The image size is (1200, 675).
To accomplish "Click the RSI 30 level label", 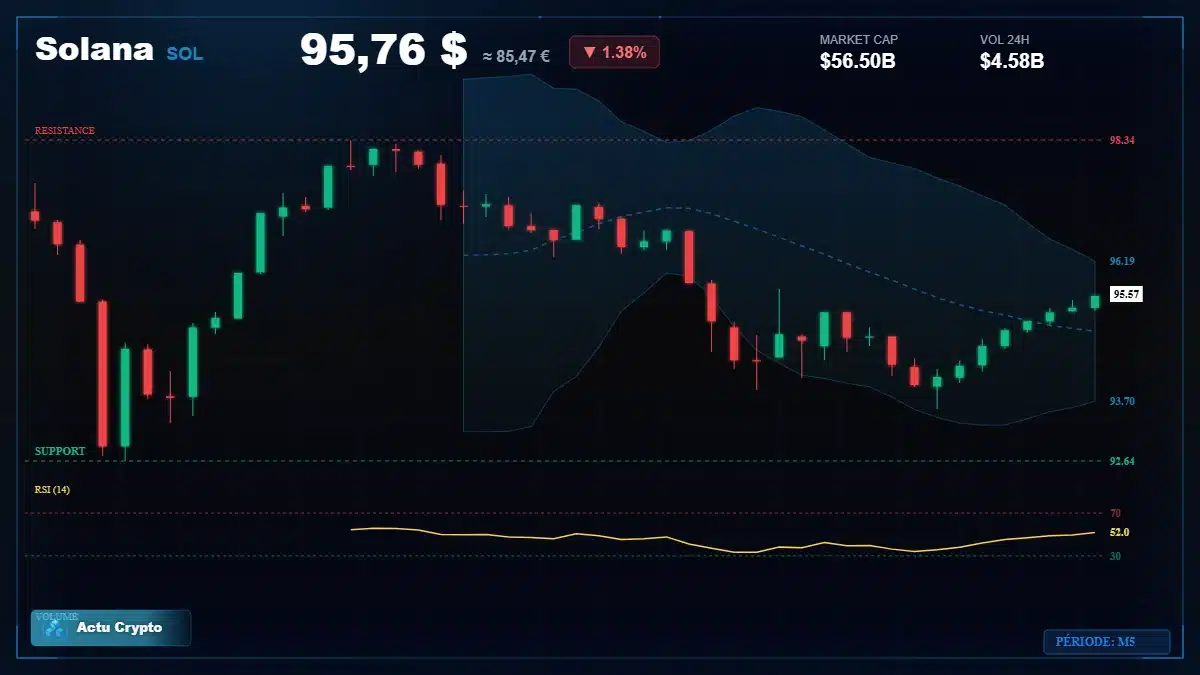I will (x=1115, y=556).
